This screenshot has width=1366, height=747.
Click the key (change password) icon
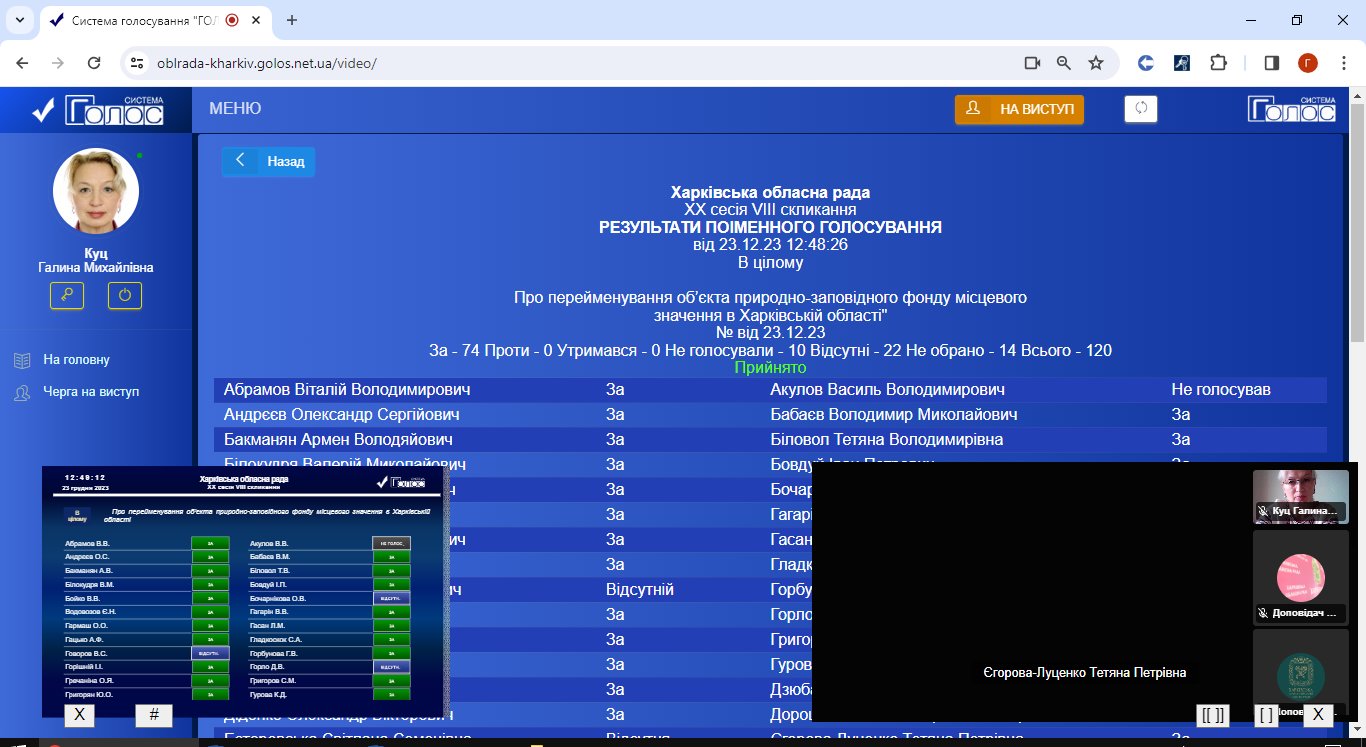click(67, 296)
